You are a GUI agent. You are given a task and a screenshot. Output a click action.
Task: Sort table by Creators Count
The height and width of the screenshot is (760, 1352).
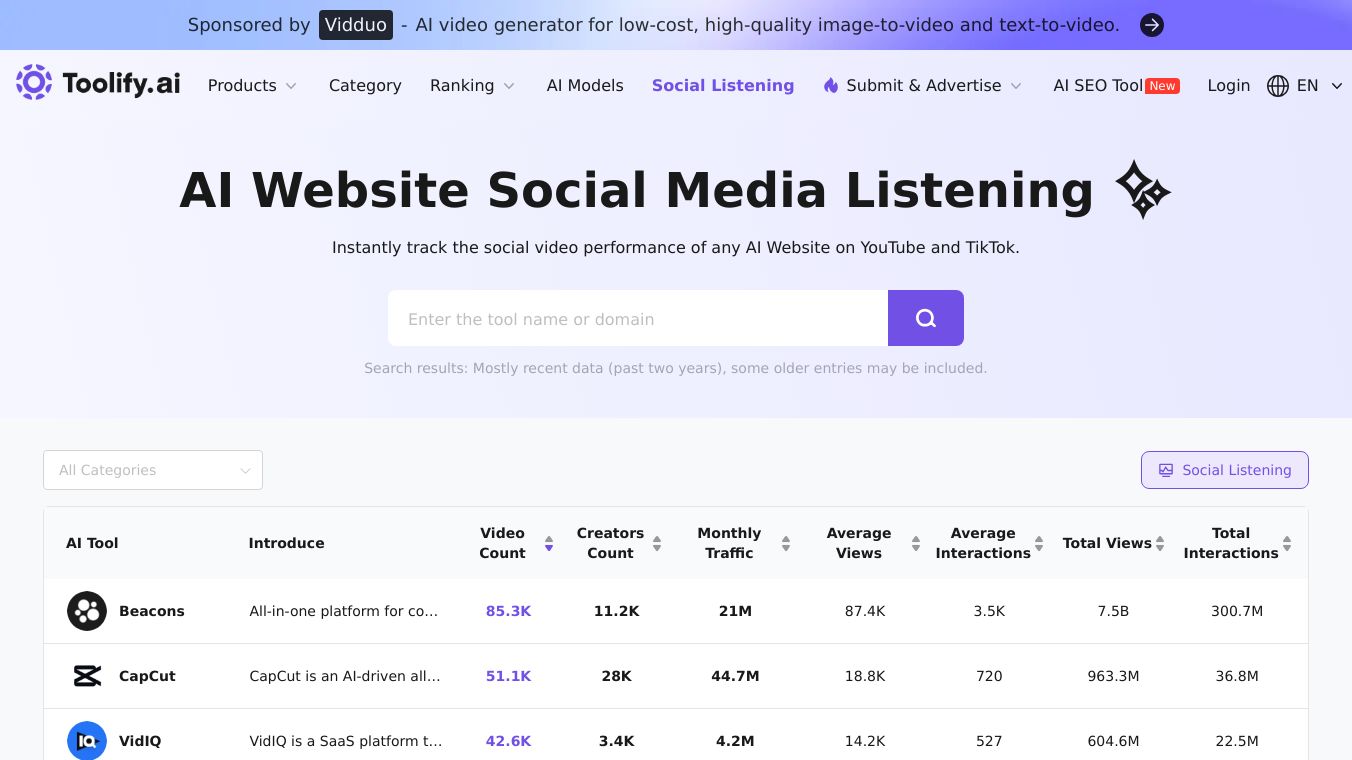coord(657,543)
